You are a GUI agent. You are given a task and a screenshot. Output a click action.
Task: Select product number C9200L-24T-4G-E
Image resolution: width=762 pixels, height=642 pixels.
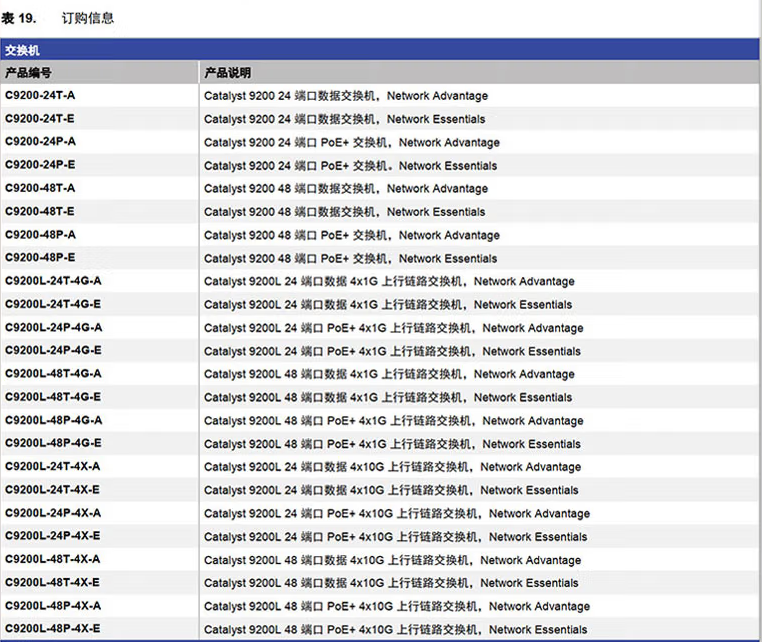(x=53, y=304)
